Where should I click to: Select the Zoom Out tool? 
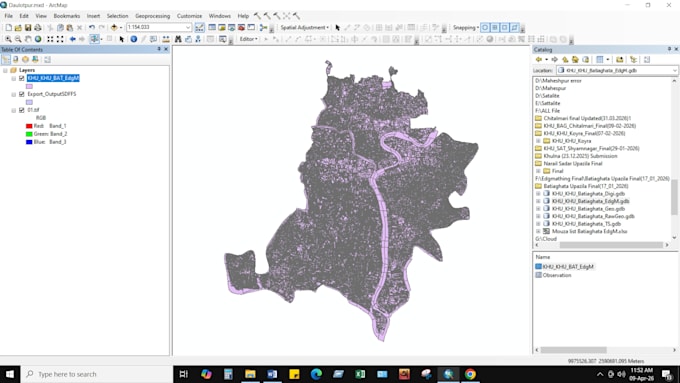pos(18,39)
